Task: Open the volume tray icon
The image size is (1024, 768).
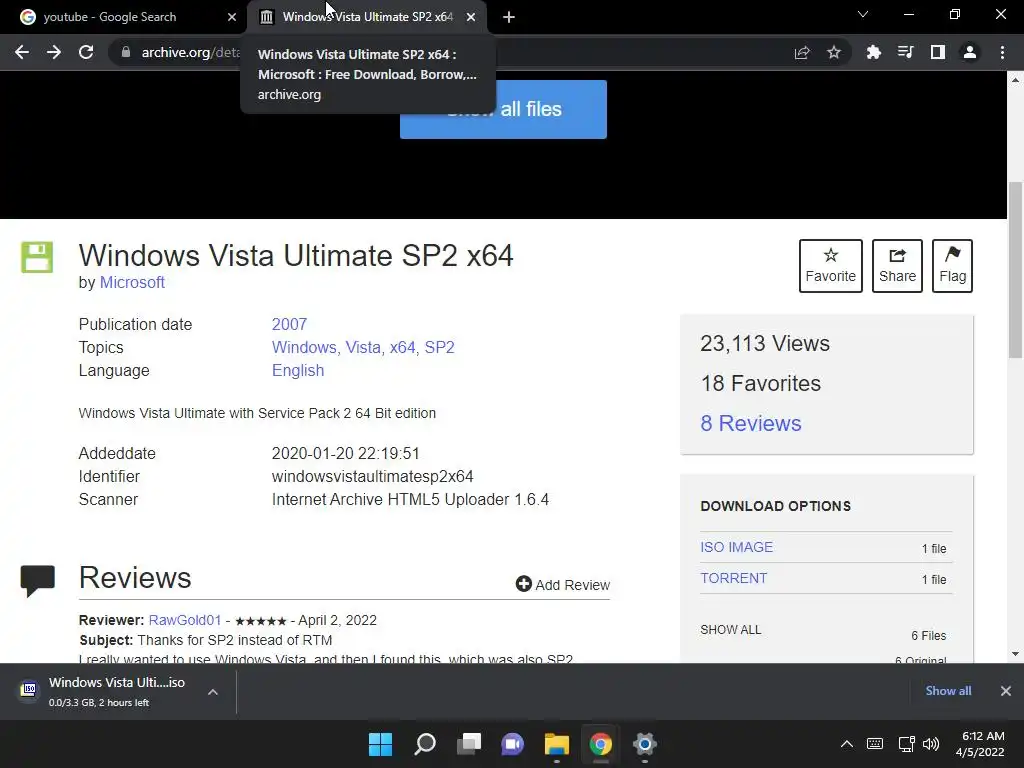Action: click(931, 744)
